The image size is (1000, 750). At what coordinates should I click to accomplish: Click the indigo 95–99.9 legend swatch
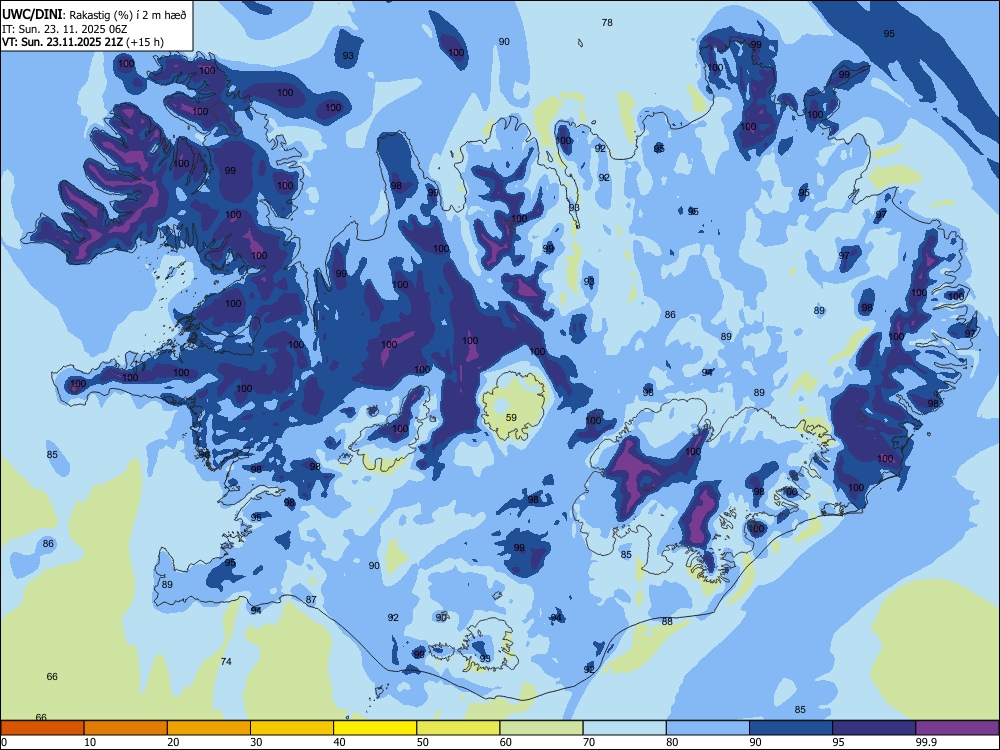click(x=874, y=728)
